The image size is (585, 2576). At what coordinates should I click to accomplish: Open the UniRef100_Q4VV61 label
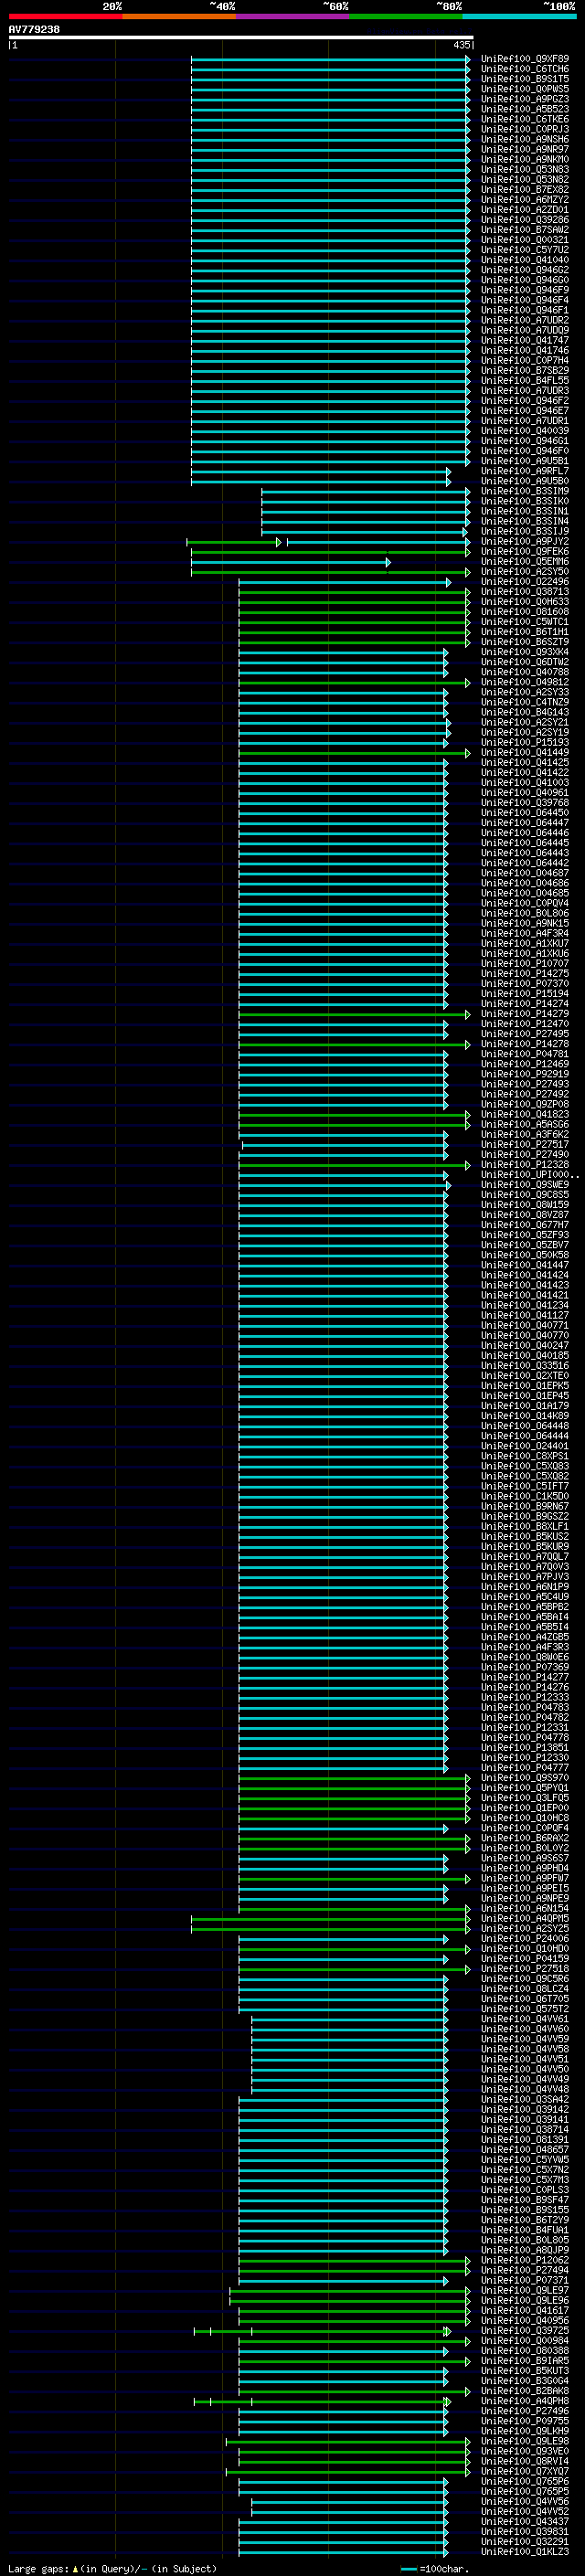click(x=524, y=2019)
